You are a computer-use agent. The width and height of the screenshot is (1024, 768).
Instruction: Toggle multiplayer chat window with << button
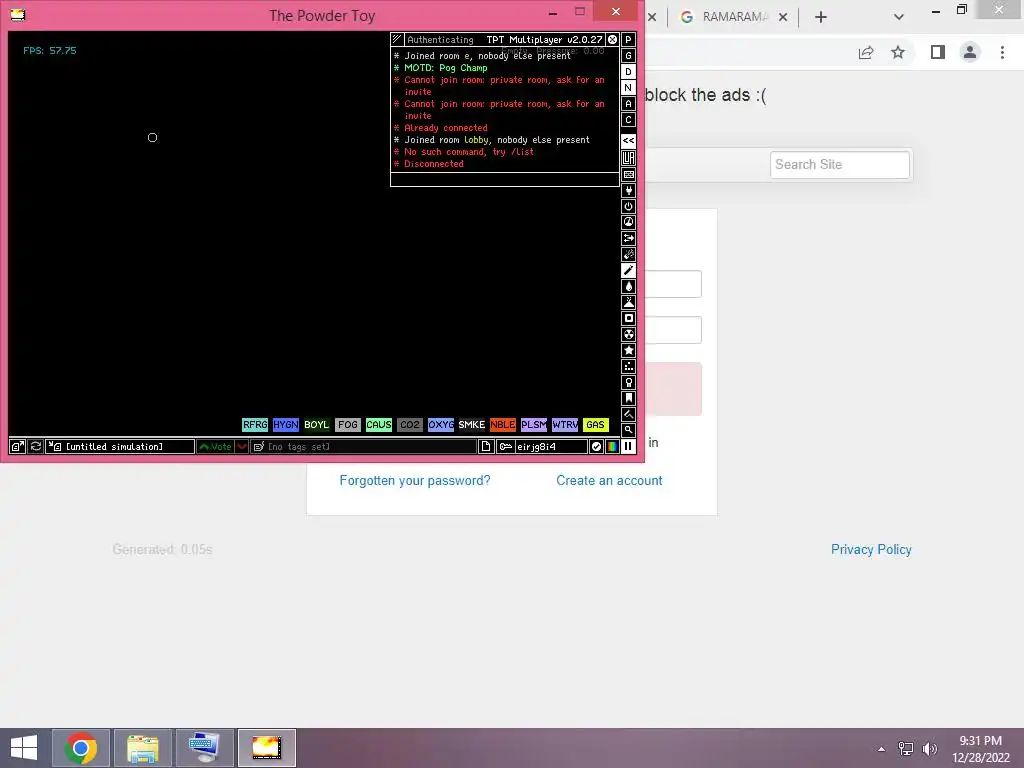click(628, 140)
